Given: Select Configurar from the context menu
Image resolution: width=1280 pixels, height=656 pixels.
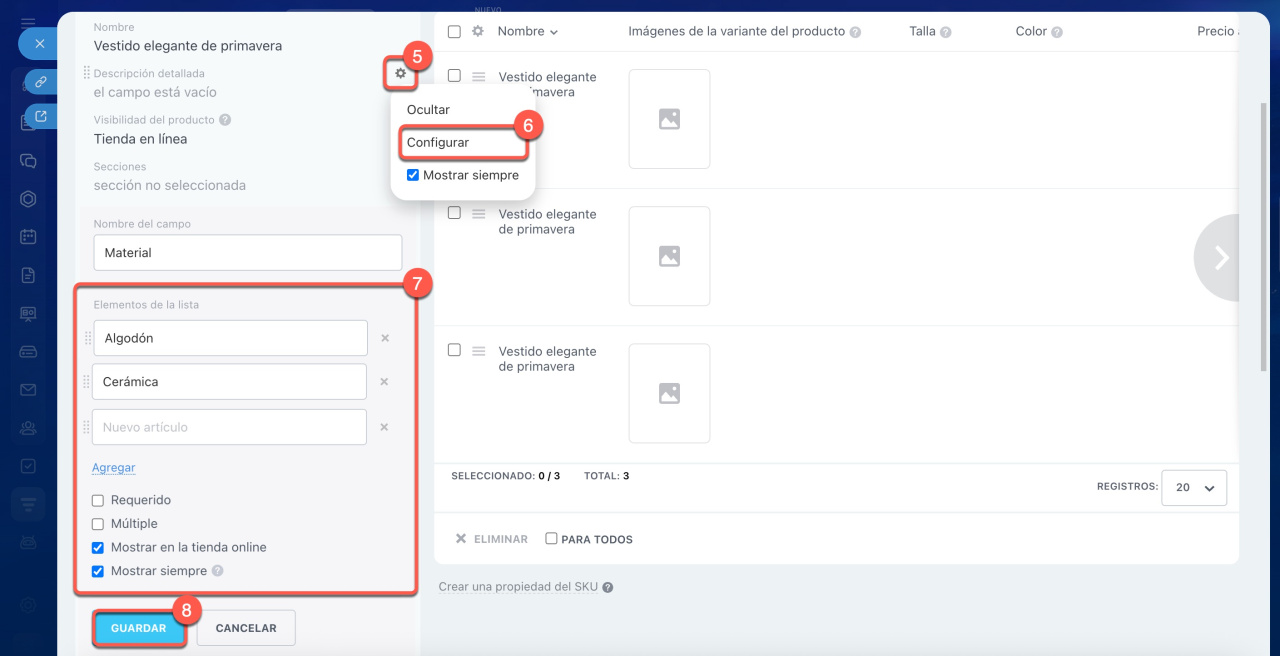Looking at the screenshot, I should click(x=438, y=142).
